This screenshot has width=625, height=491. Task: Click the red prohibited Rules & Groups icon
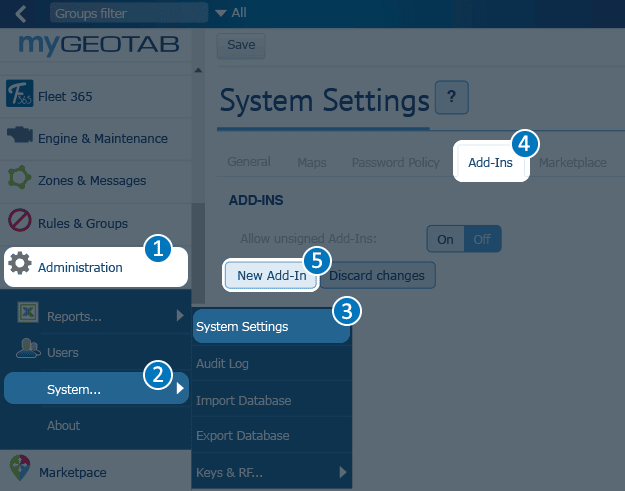20,220
